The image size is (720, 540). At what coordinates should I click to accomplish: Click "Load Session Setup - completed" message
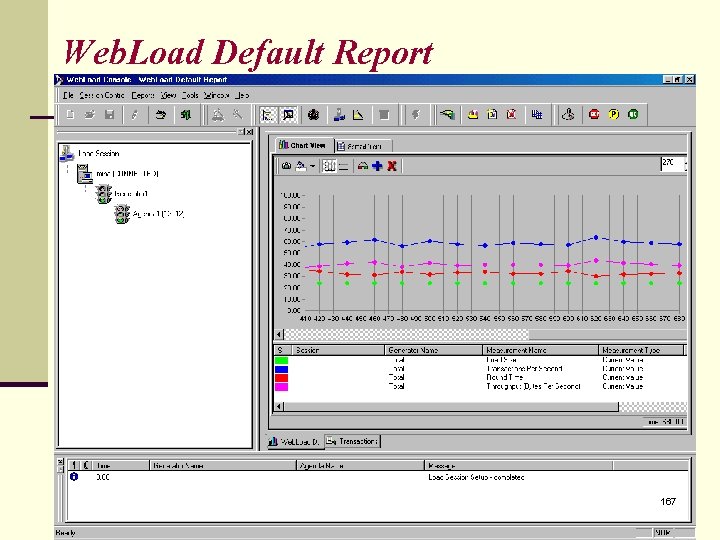pyautogui.click(x=476, y=477)
